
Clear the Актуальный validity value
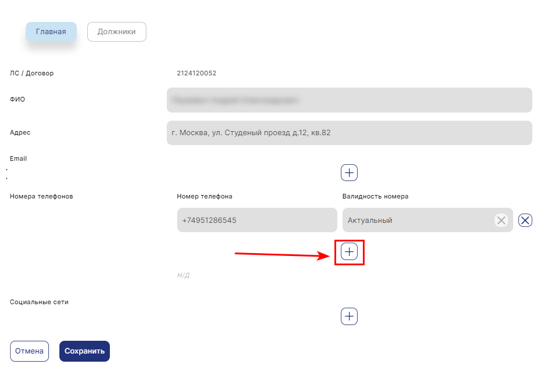pyautogui.click(x=501, y=220)
